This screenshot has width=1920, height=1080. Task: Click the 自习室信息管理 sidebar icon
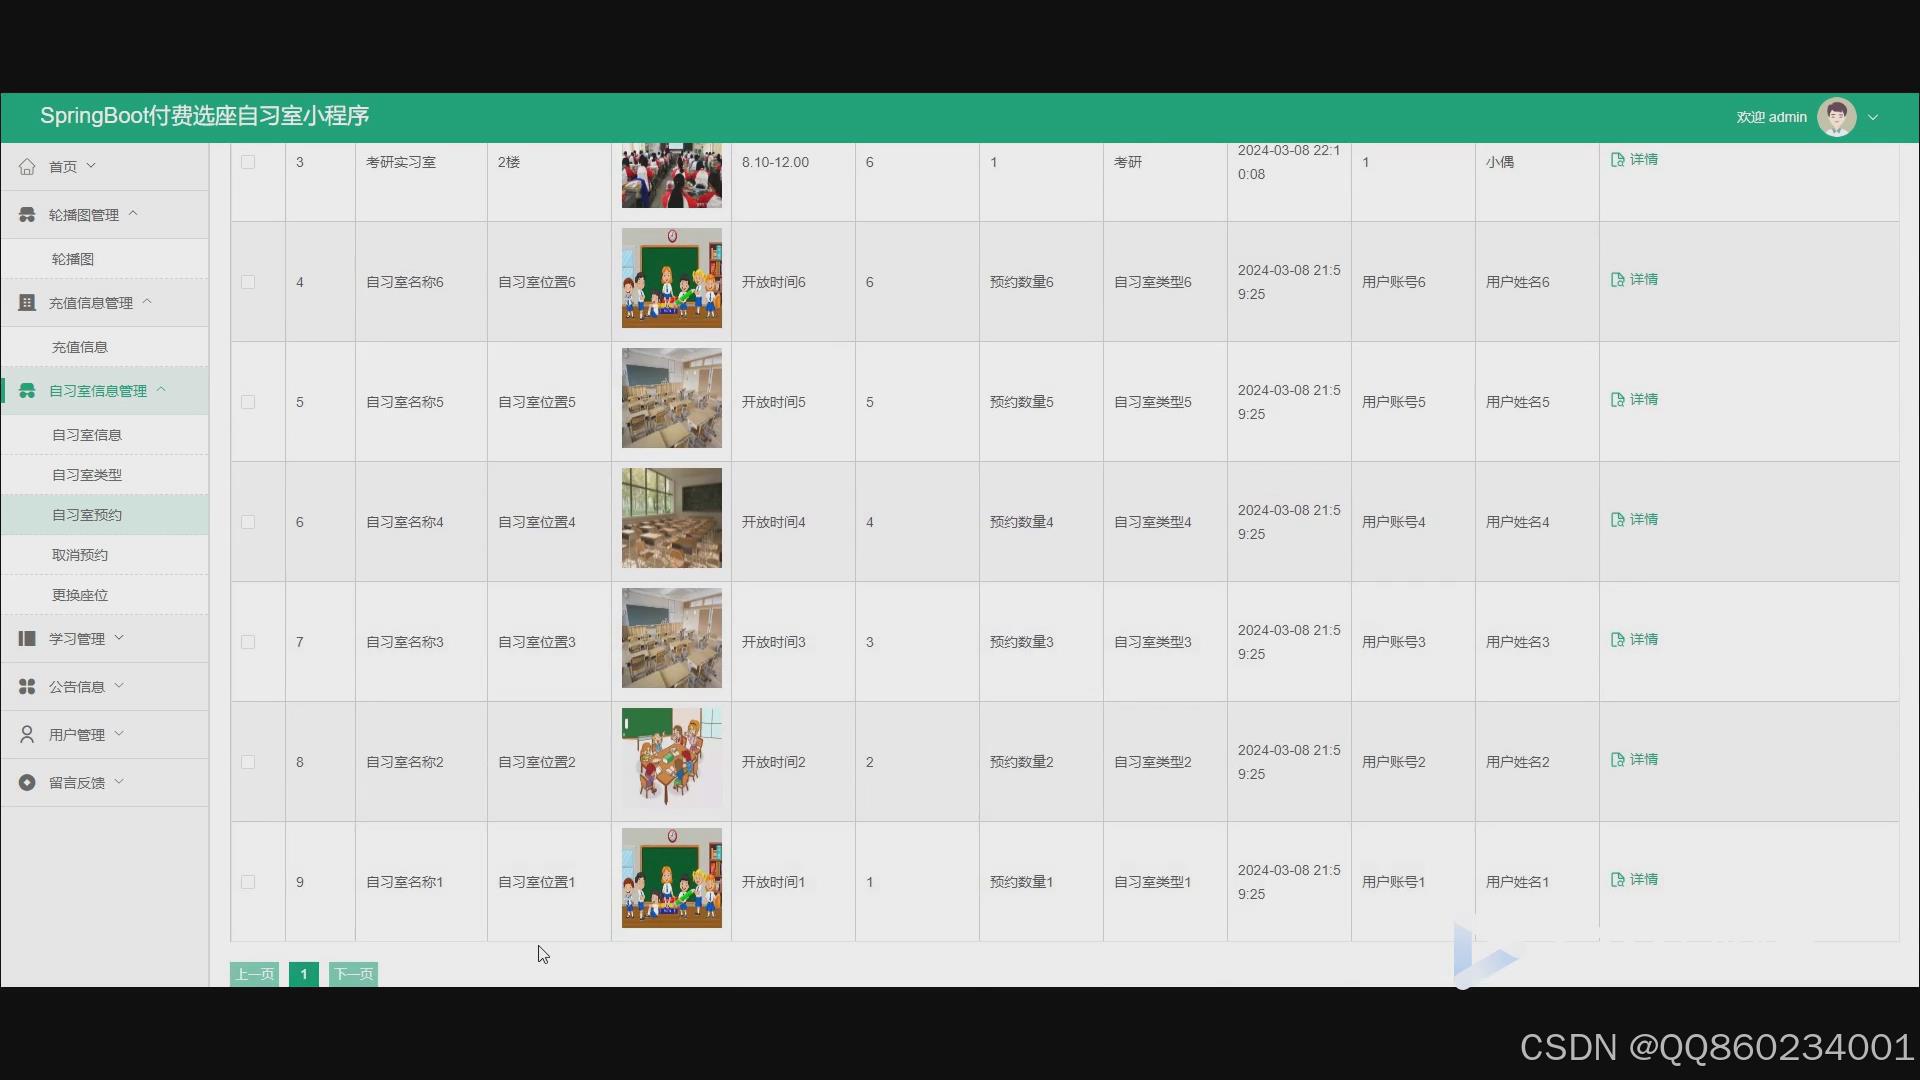pos(27,391)
